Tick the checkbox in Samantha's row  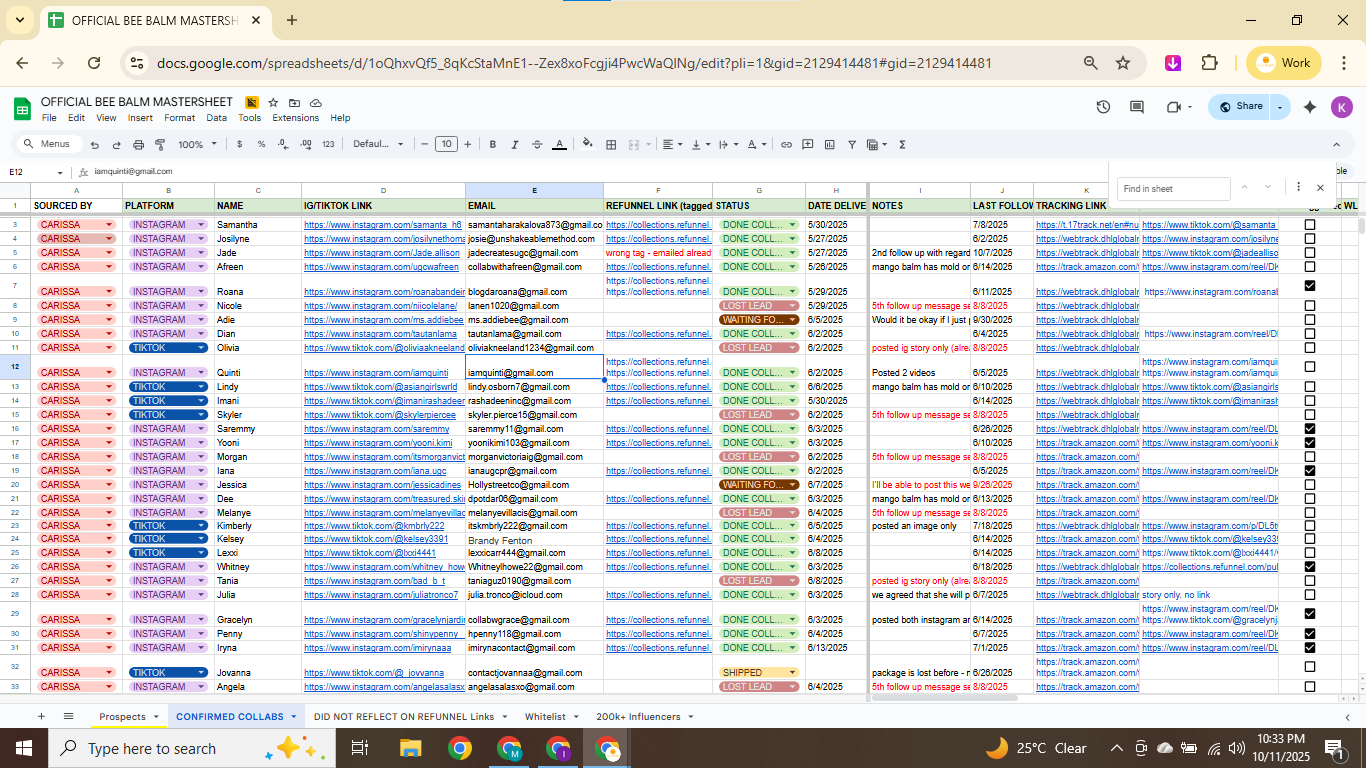[1310, 225]
